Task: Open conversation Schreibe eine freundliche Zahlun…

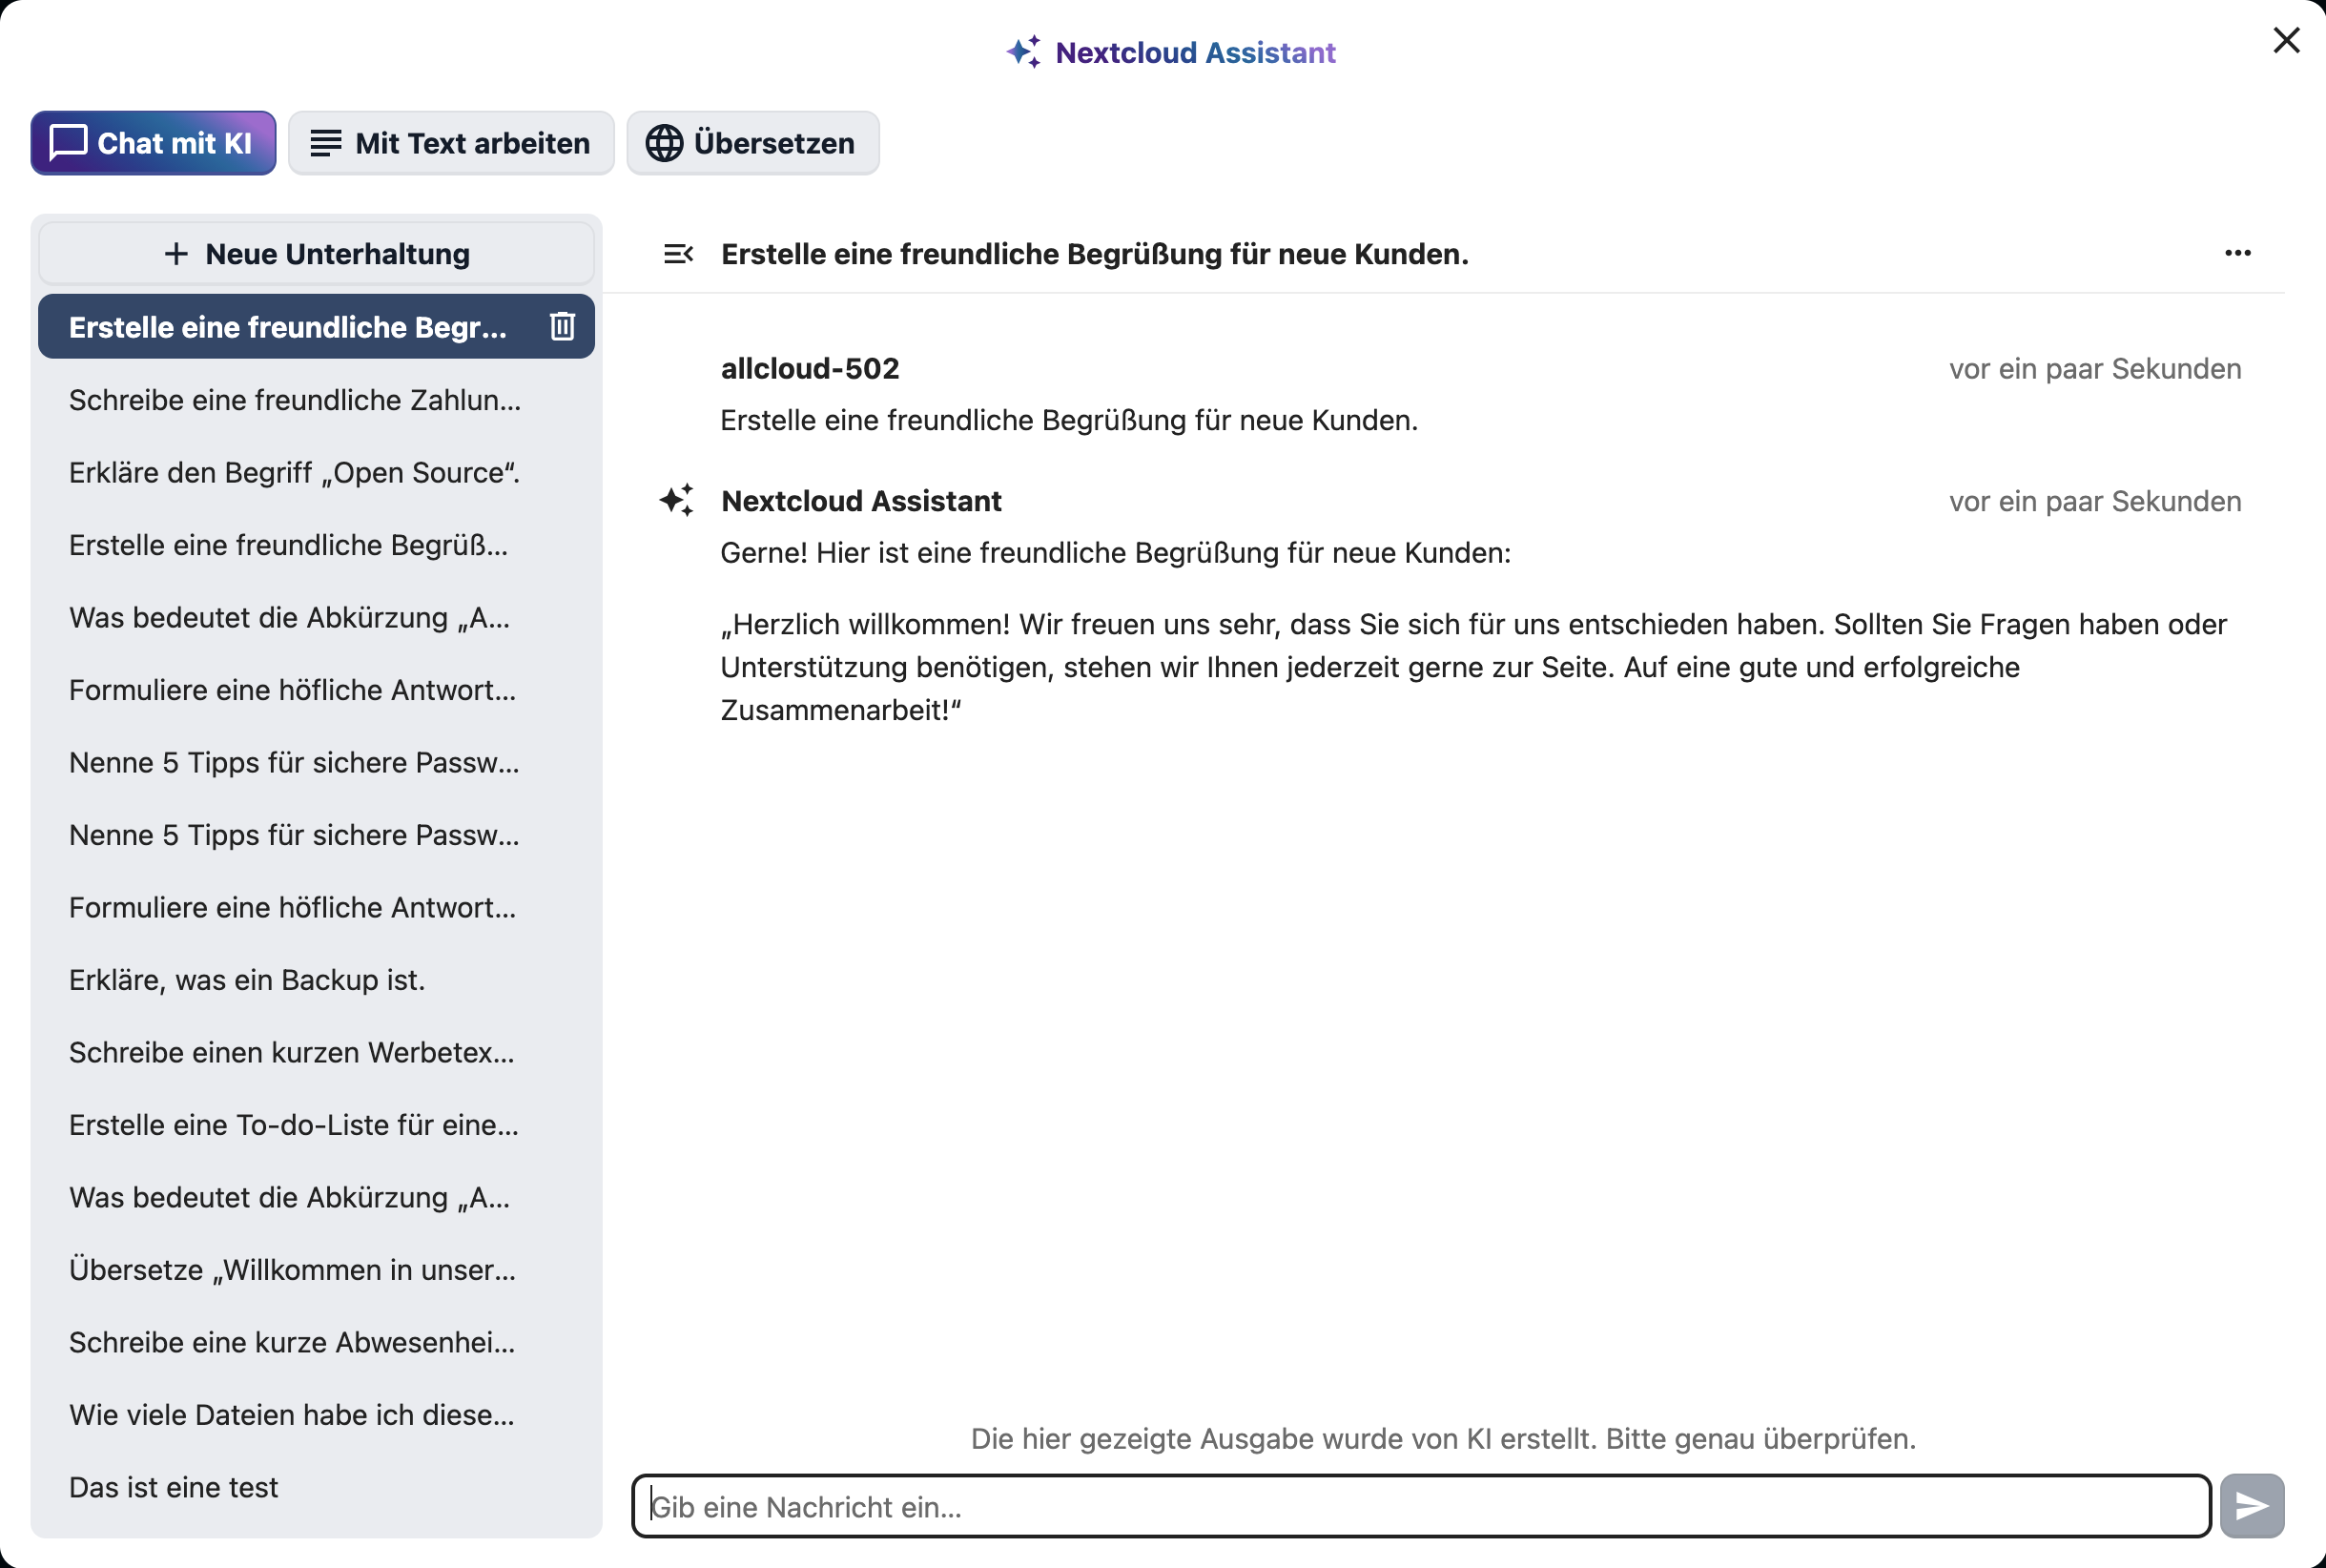Action: coord(316,400)
